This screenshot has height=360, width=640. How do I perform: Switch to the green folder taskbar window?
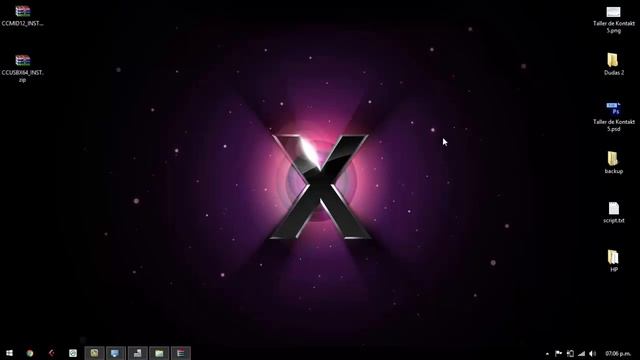point(159,353)
